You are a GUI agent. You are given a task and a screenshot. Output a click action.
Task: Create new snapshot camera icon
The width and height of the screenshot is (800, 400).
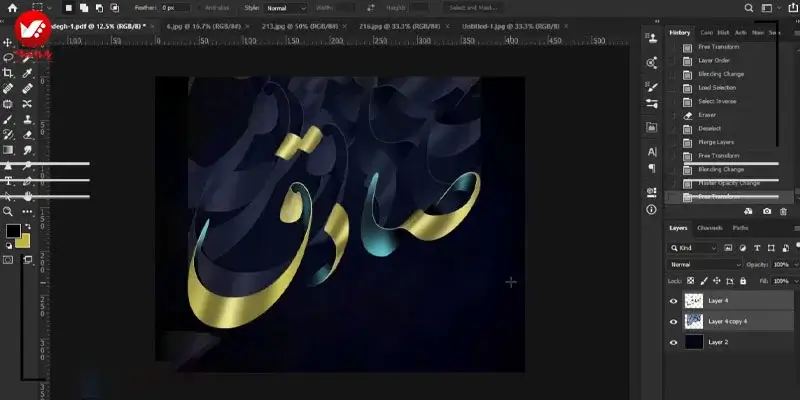coord(767,211)
